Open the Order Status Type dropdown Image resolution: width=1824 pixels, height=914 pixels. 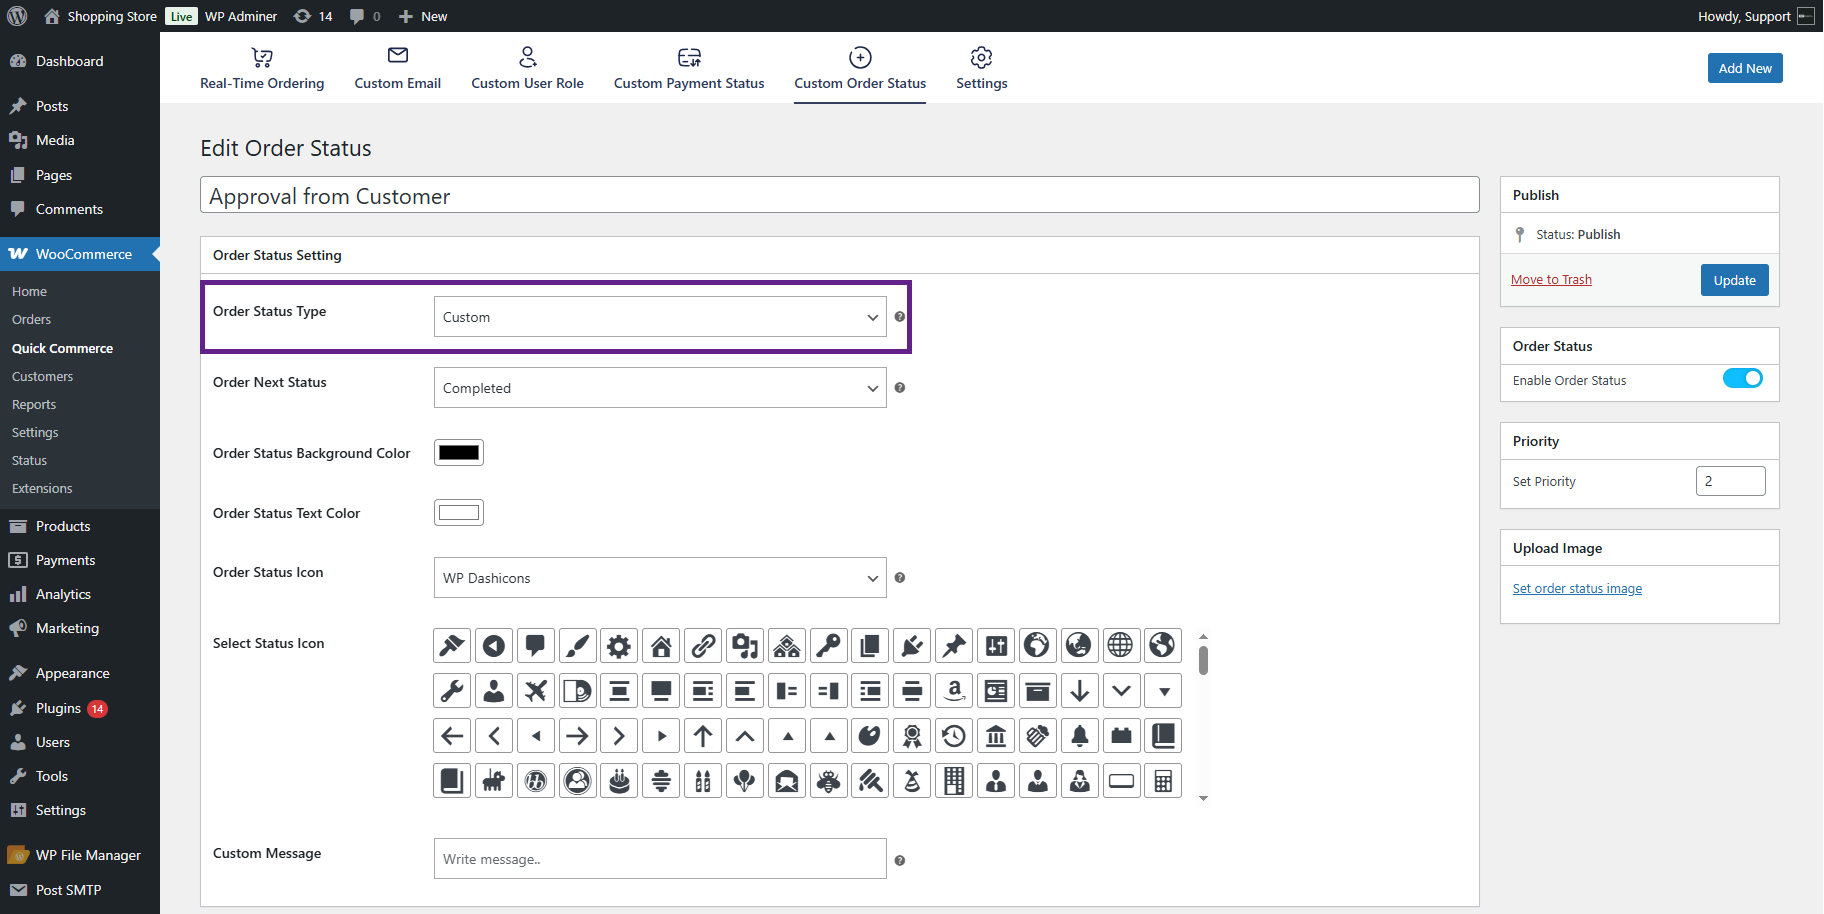660,317
